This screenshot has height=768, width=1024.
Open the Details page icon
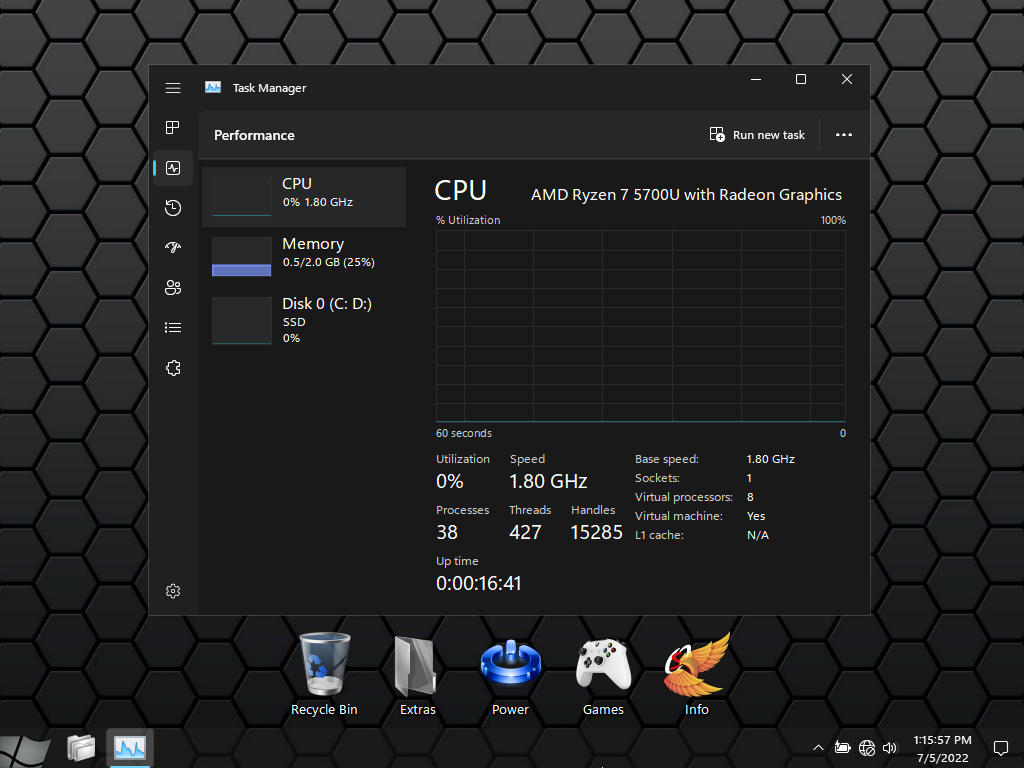(172, 327)
